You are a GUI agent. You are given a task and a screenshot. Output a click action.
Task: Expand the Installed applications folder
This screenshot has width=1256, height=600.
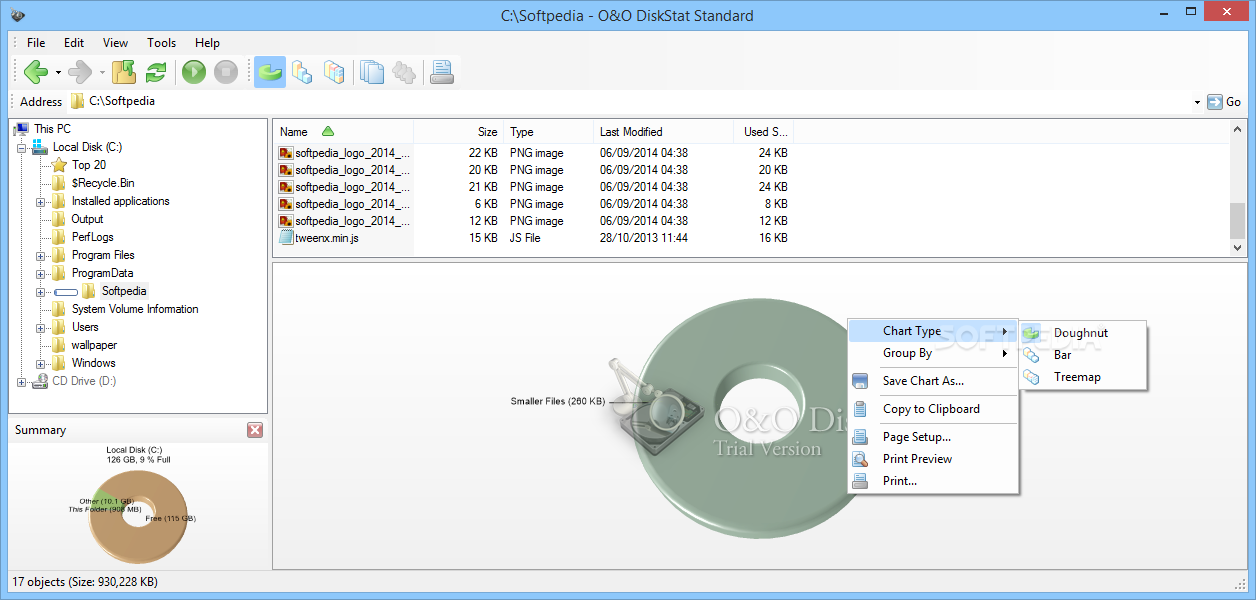coord(41,201)
